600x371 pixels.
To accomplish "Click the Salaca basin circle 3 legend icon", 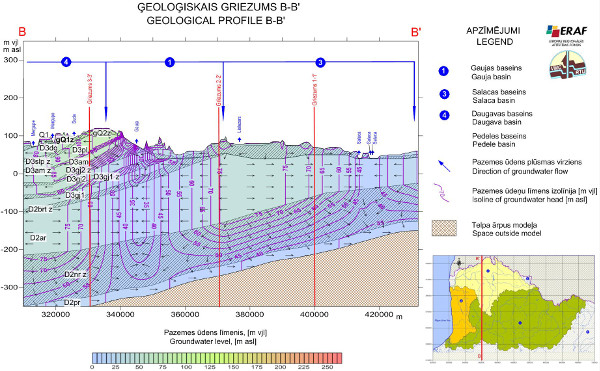I will 444,94.
